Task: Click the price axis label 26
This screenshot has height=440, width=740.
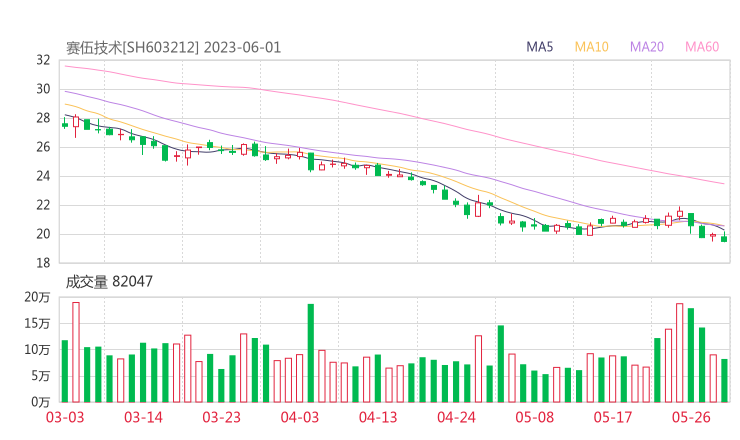Action: point(43,147)
